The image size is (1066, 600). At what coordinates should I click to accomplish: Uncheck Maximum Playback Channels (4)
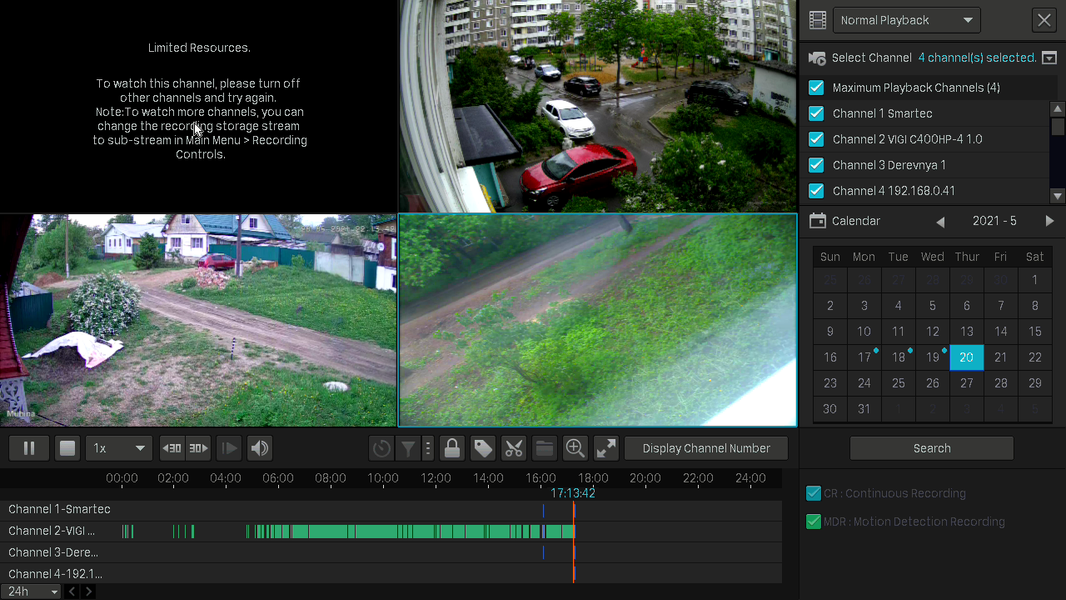click(816, 88)
